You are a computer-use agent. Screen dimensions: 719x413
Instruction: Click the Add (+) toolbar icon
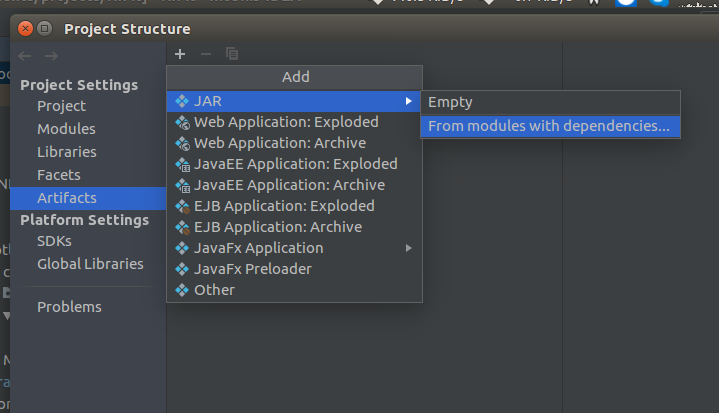tap(180, 54)
